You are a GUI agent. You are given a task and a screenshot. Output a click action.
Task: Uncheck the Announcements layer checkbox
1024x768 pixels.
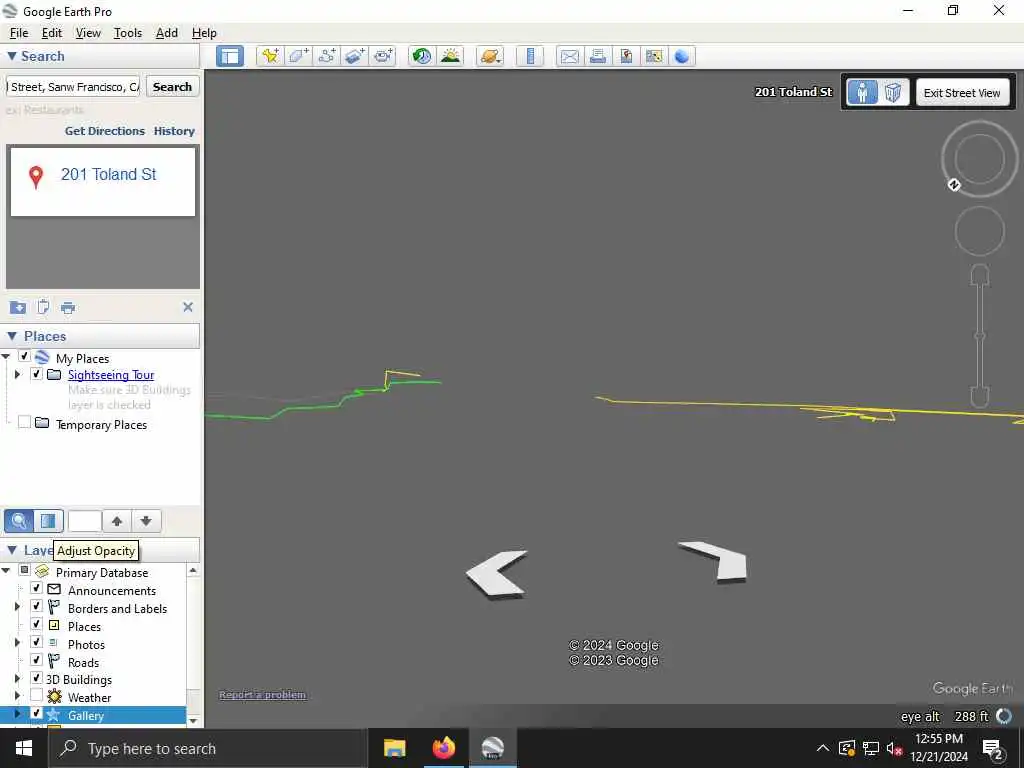37,588
